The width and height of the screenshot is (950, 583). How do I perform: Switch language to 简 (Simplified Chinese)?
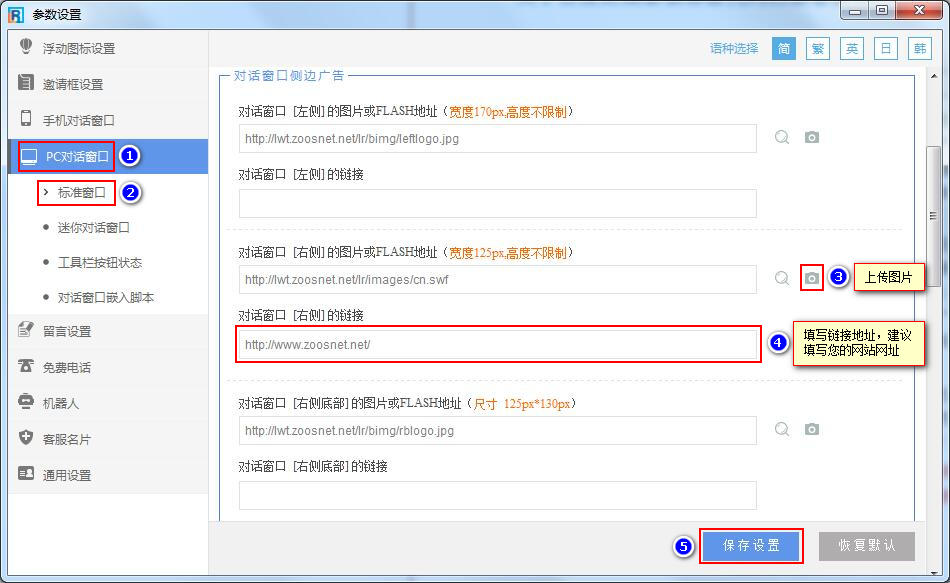point(783,48)
